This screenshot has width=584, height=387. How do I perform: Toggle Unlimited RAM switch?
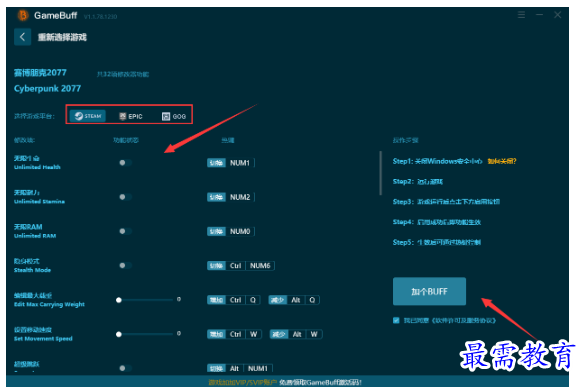(x=125, y=231)
